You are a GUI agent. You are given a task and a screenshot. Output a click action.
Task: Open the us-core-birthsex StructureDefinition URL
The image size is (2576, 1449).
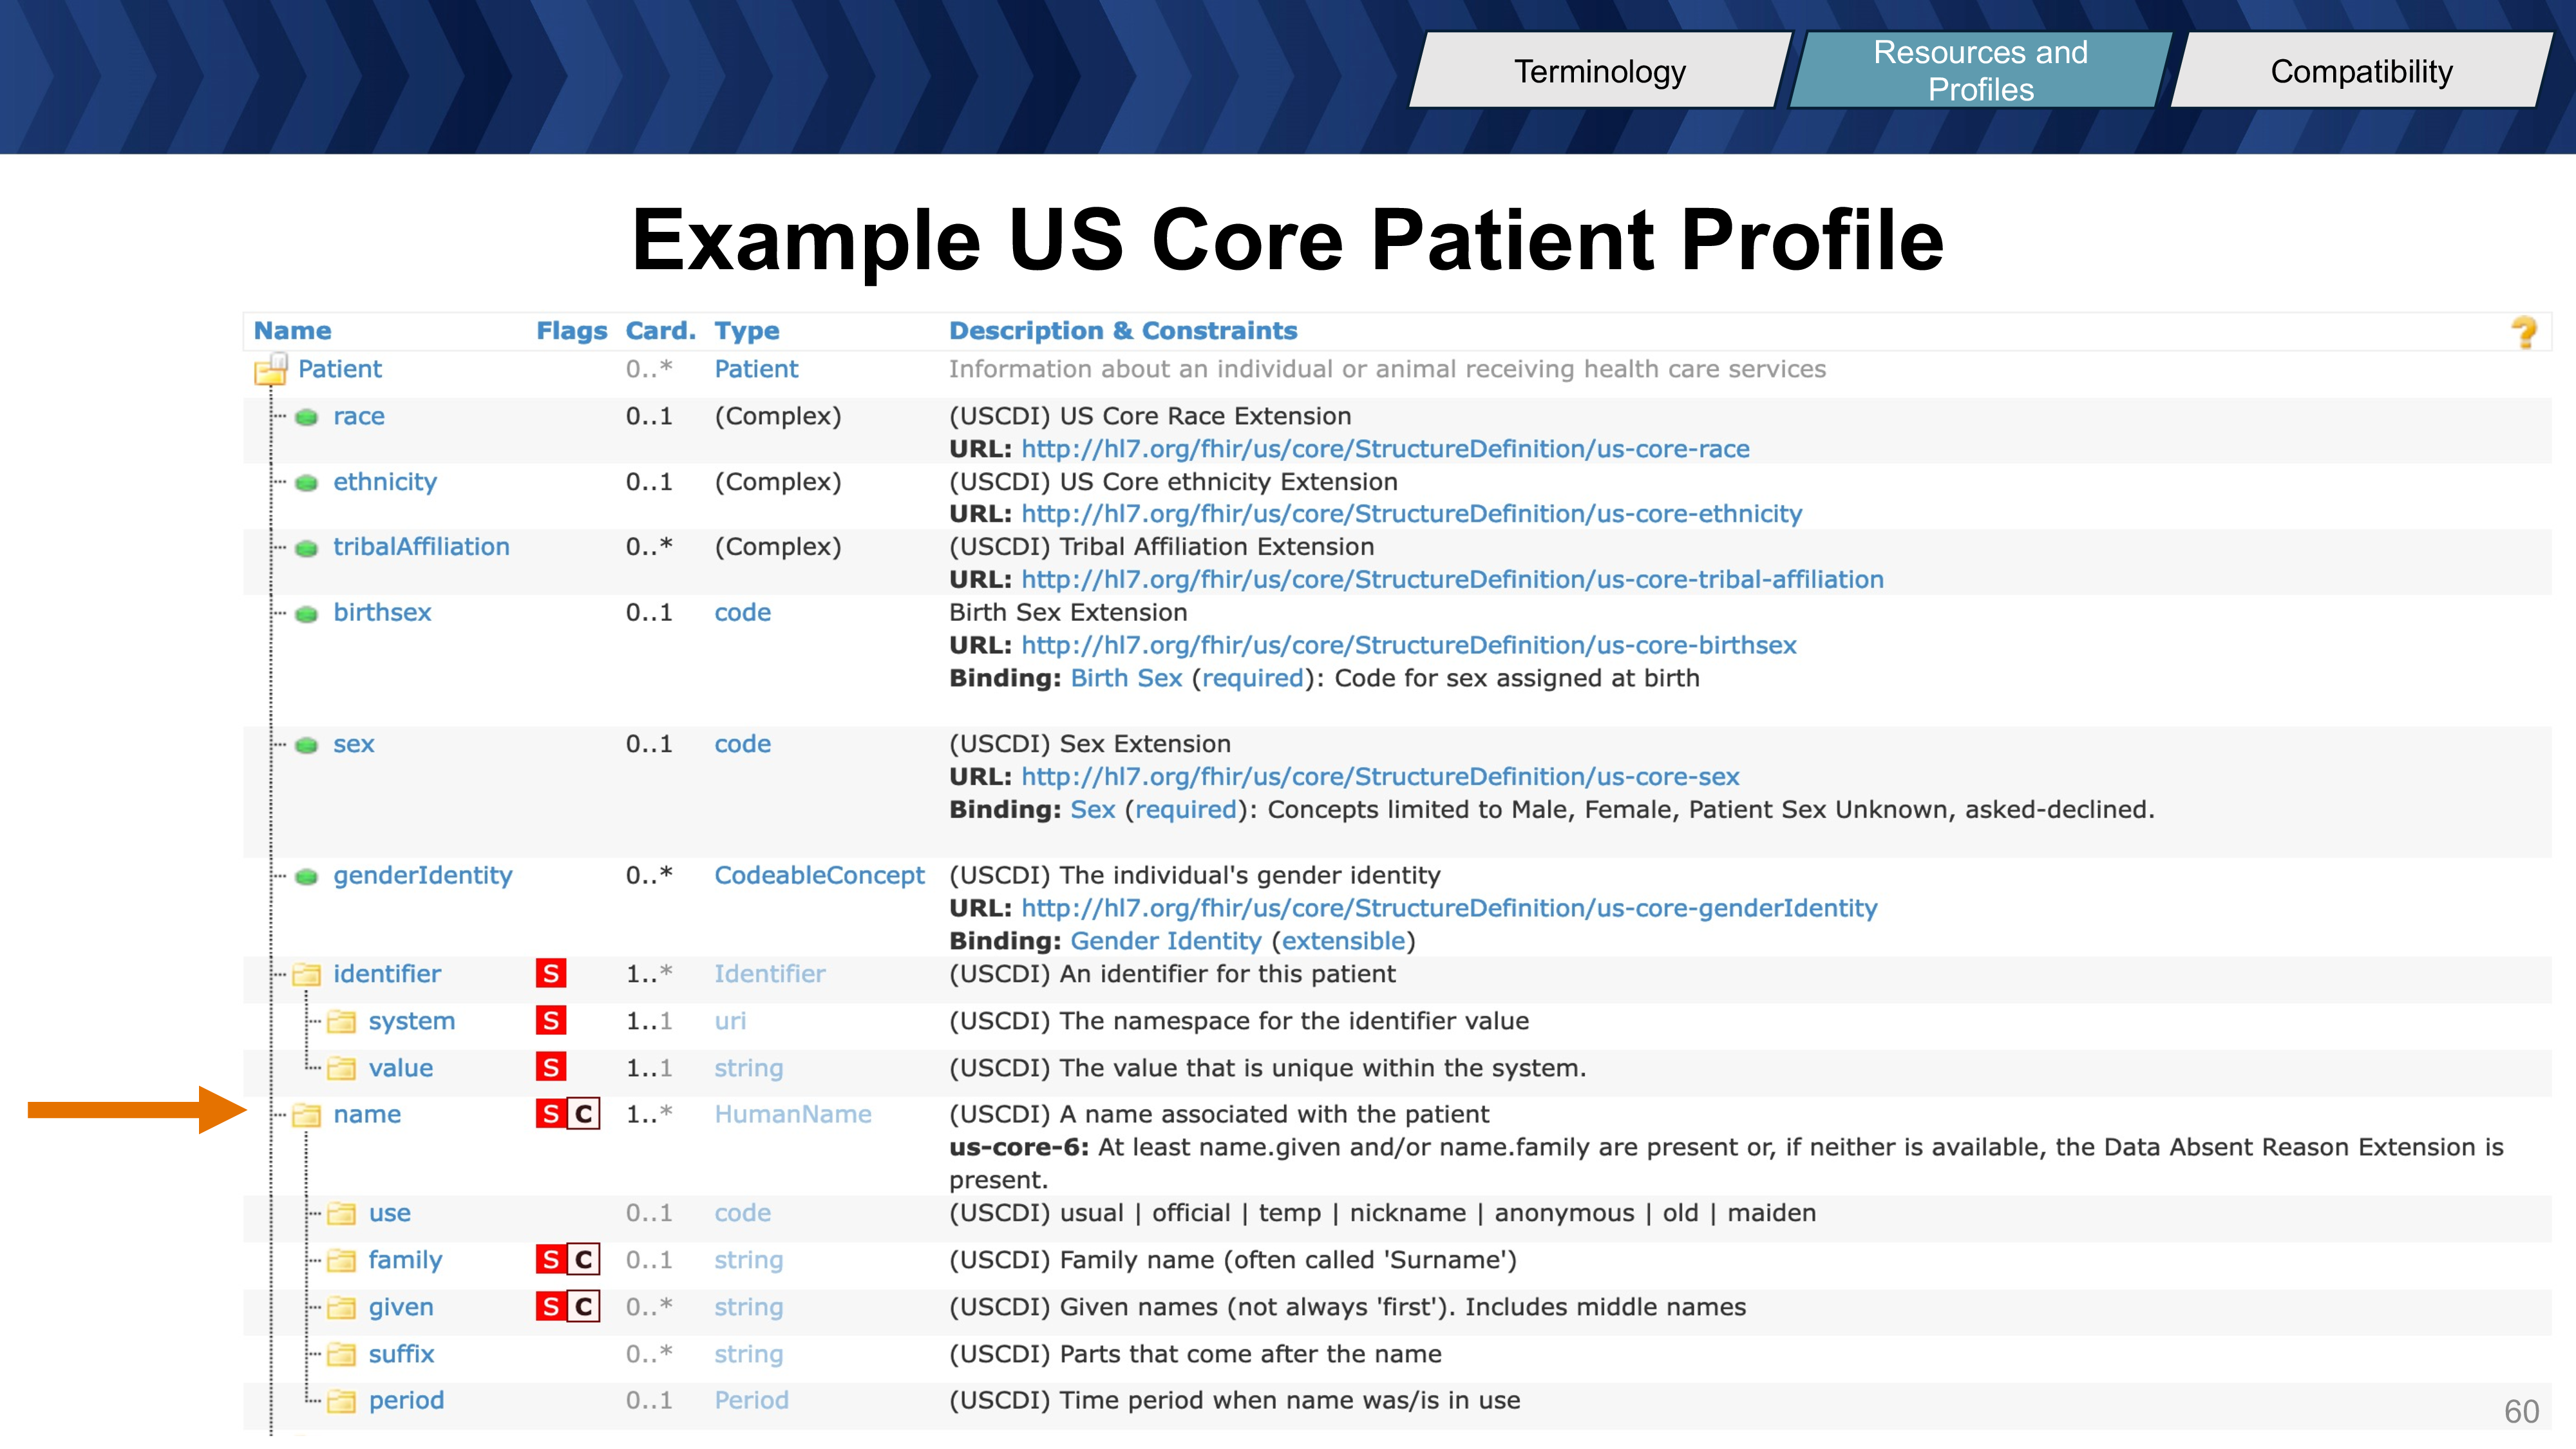[1409, 646]
